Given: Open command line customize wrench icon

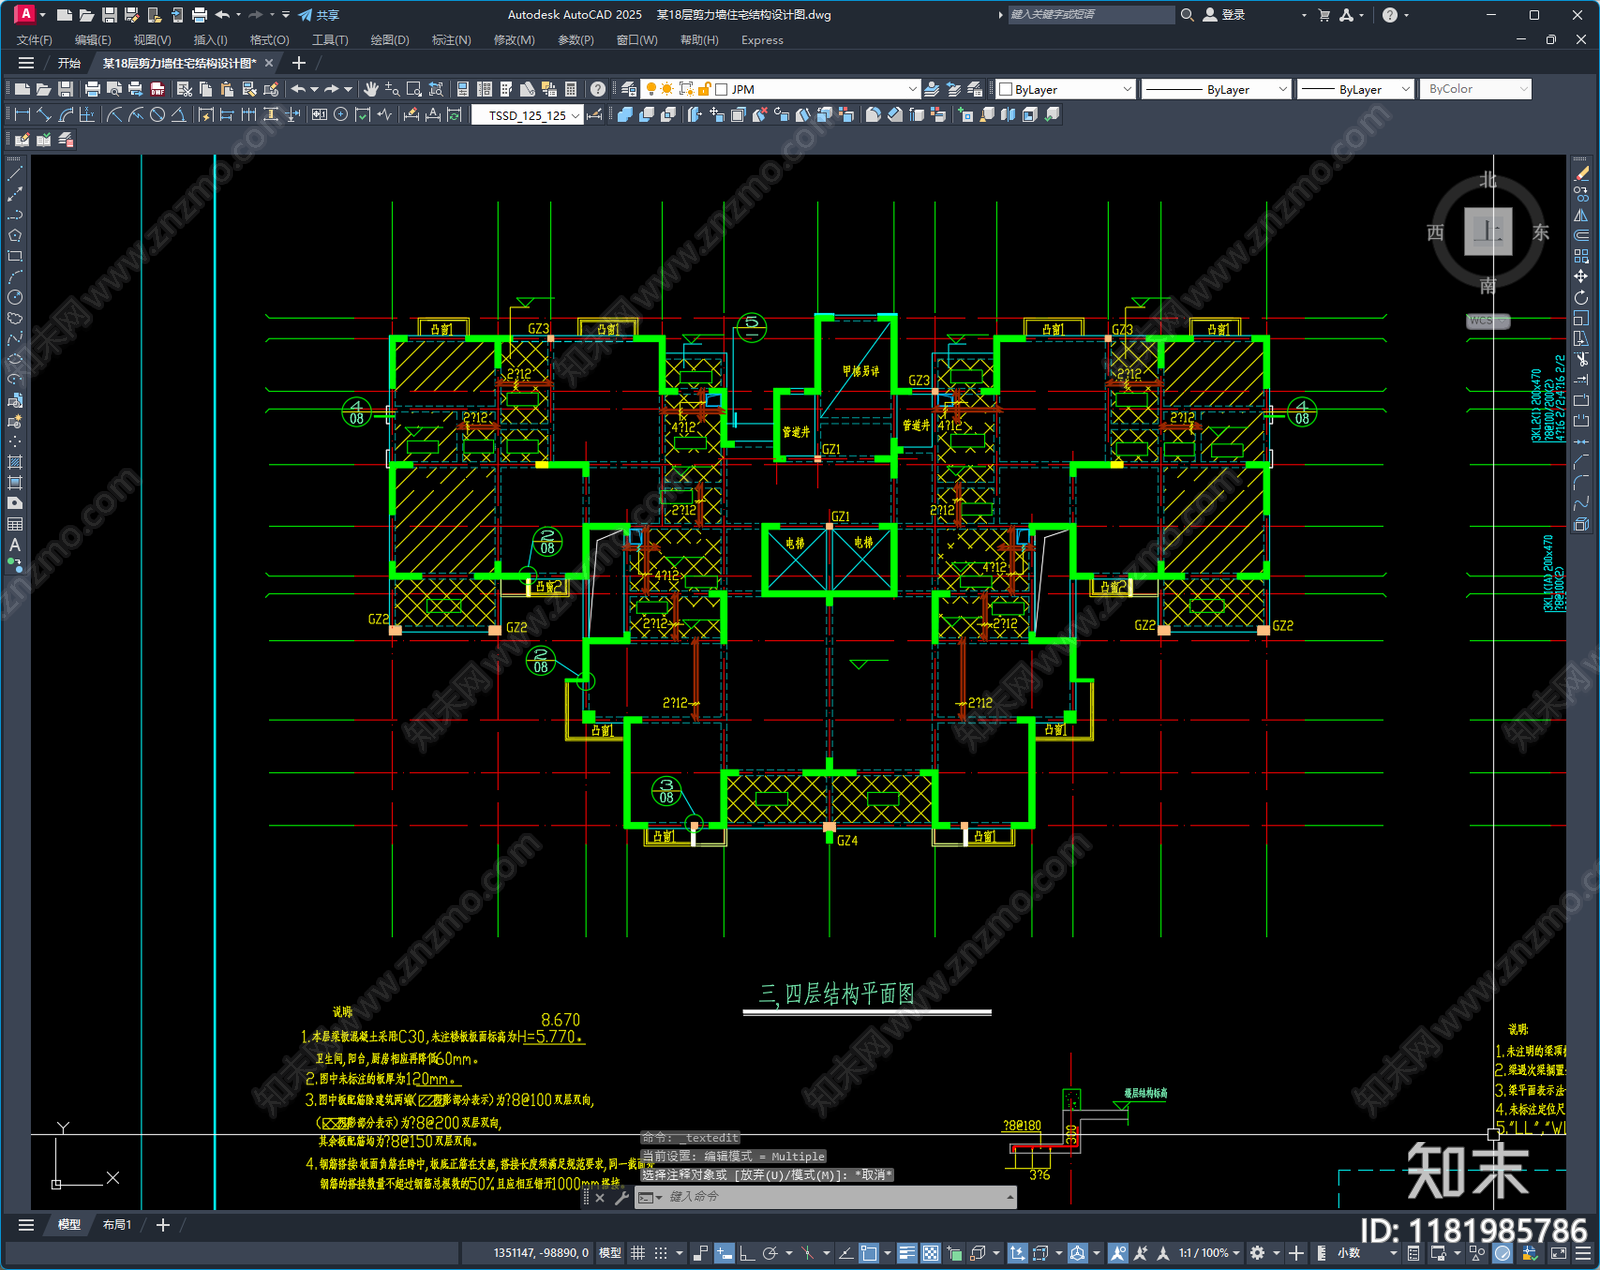Looking at the screenshot, I should click(621, 1197).
